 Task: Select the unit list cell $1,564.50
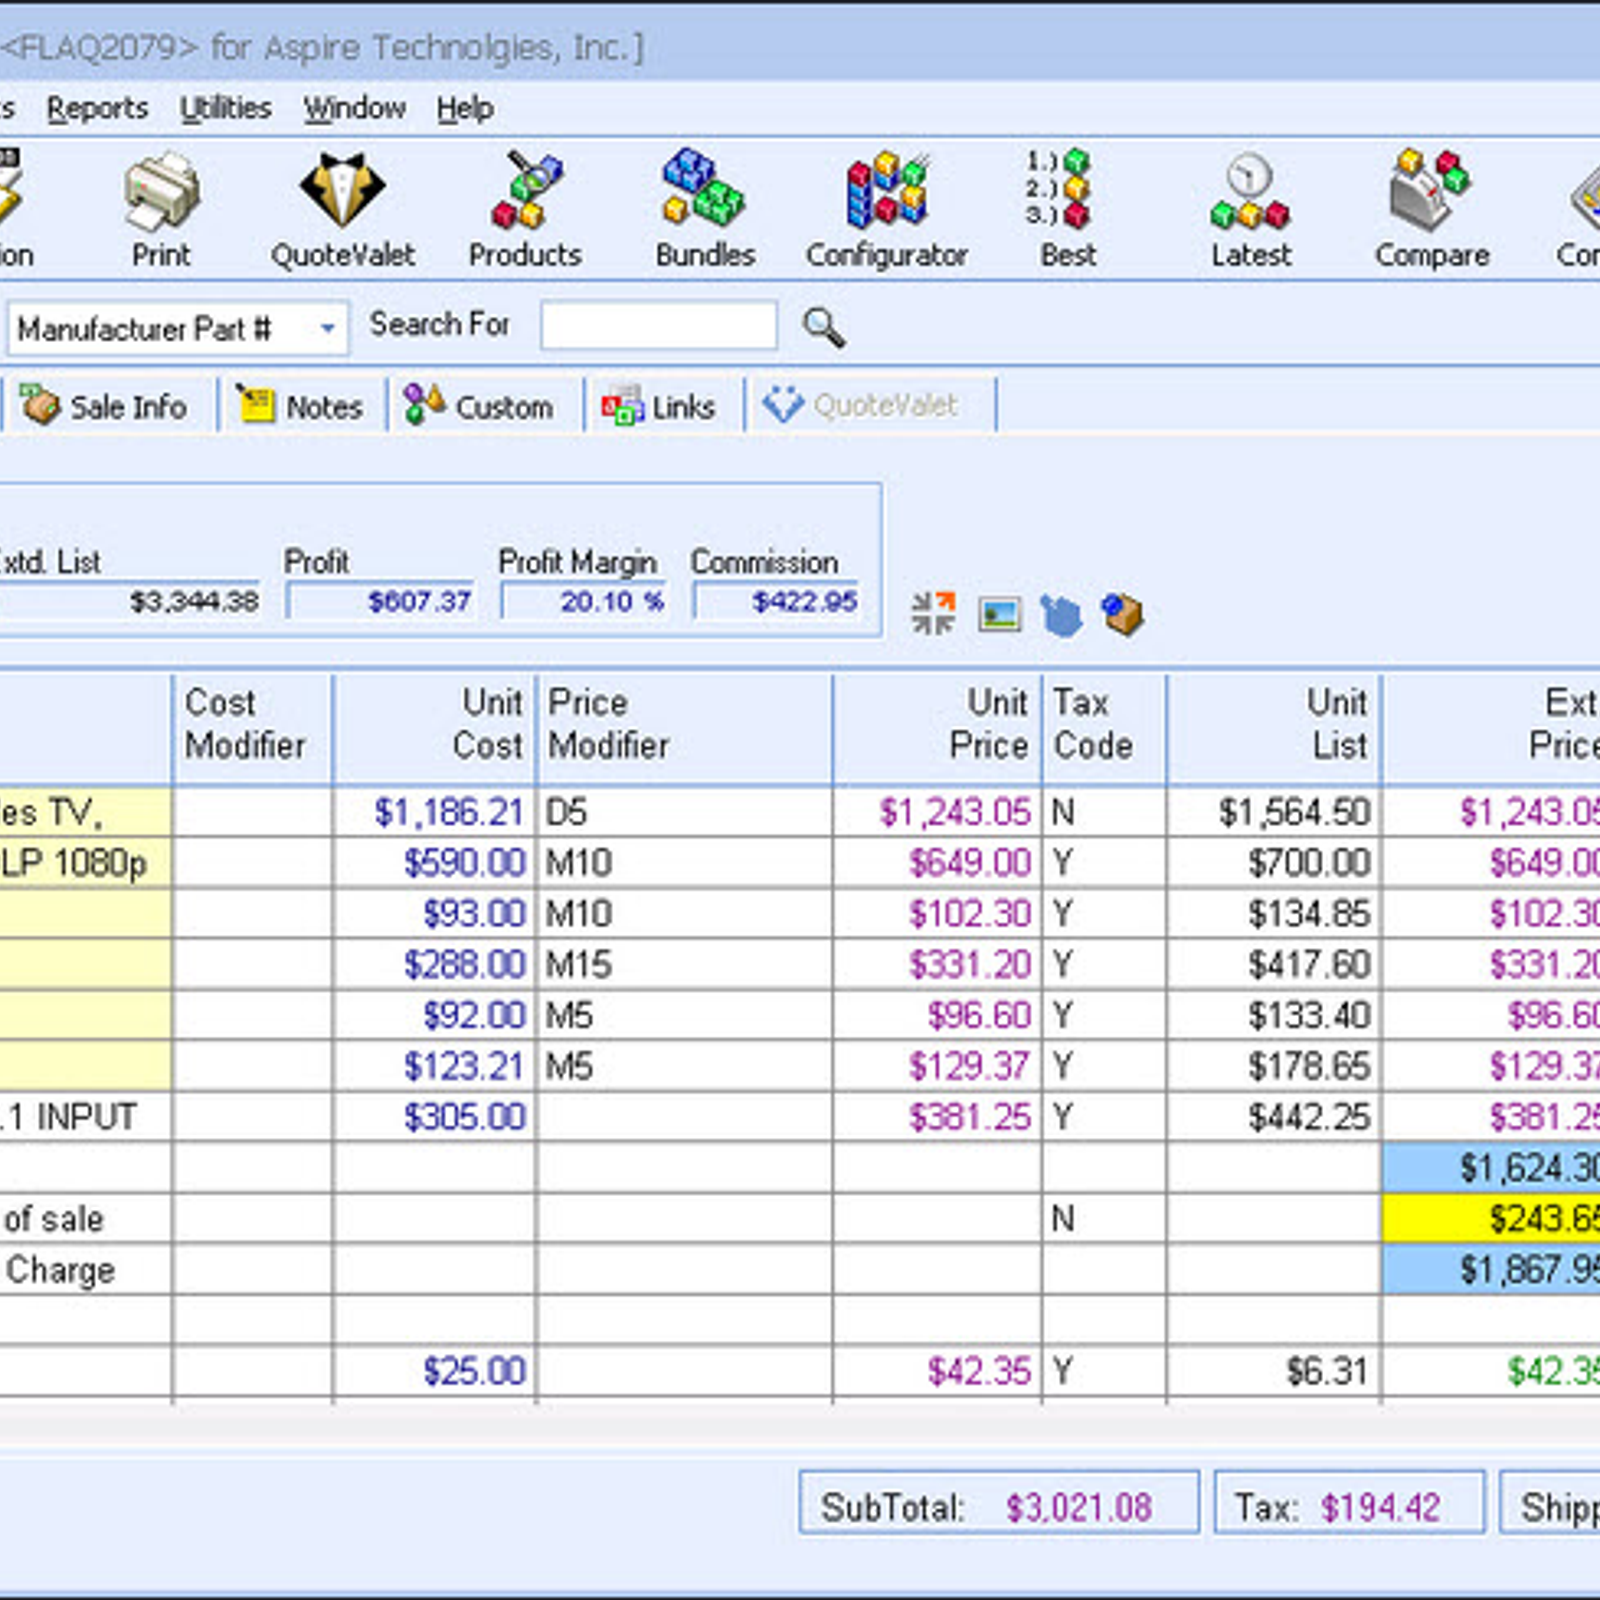coord(1274,812)
